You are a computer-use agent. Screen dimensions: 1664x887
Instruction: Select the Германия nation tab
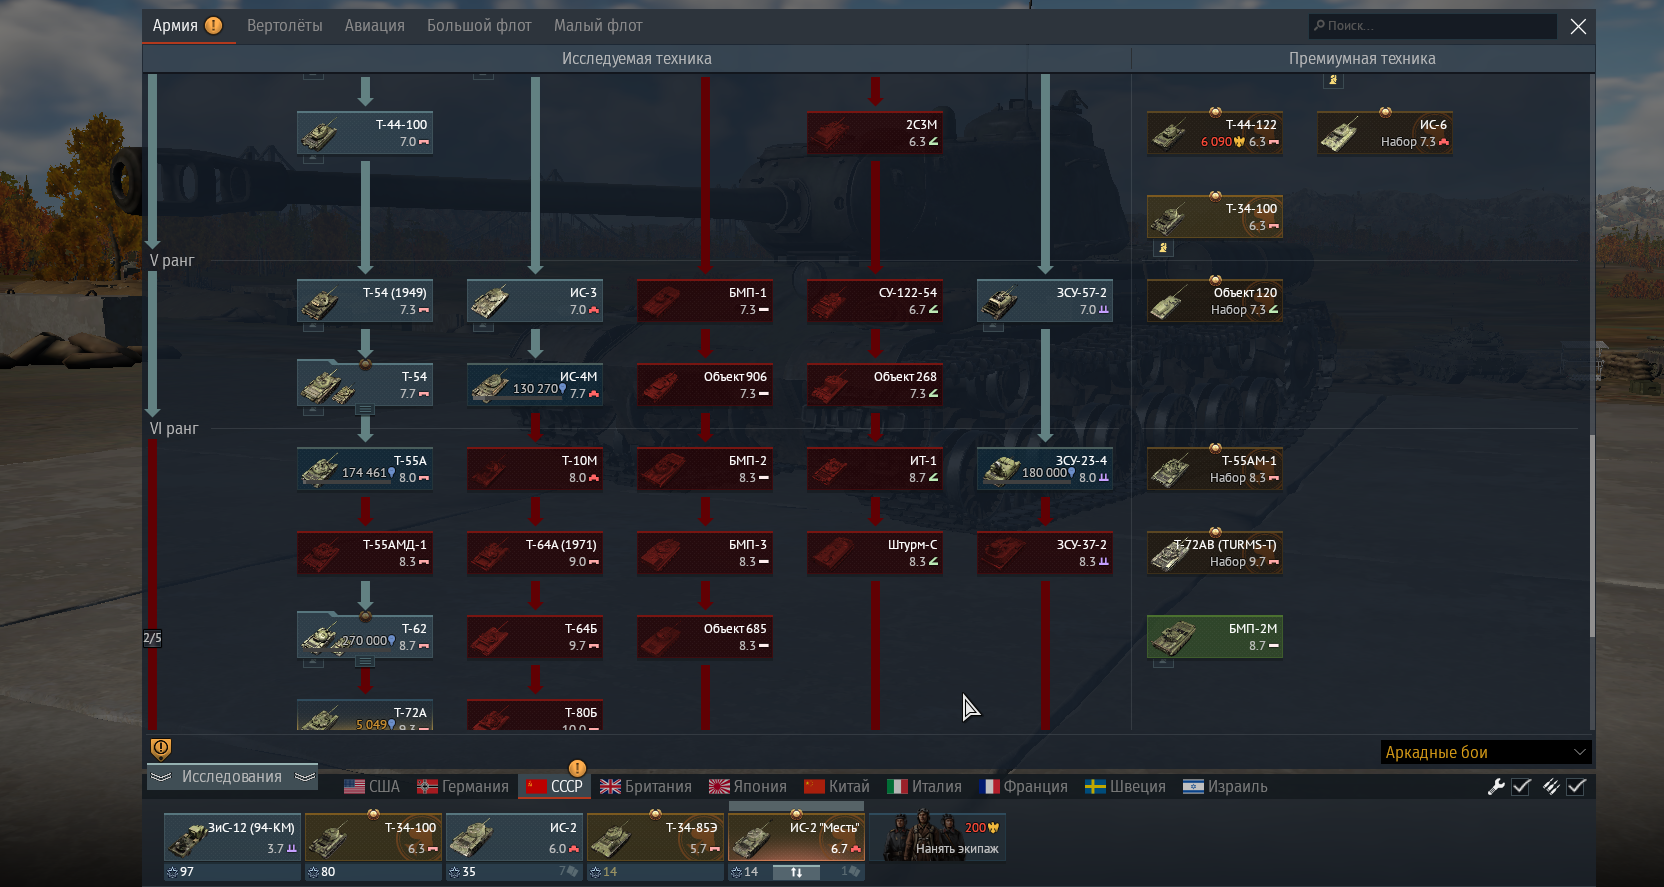coord(463,787)
